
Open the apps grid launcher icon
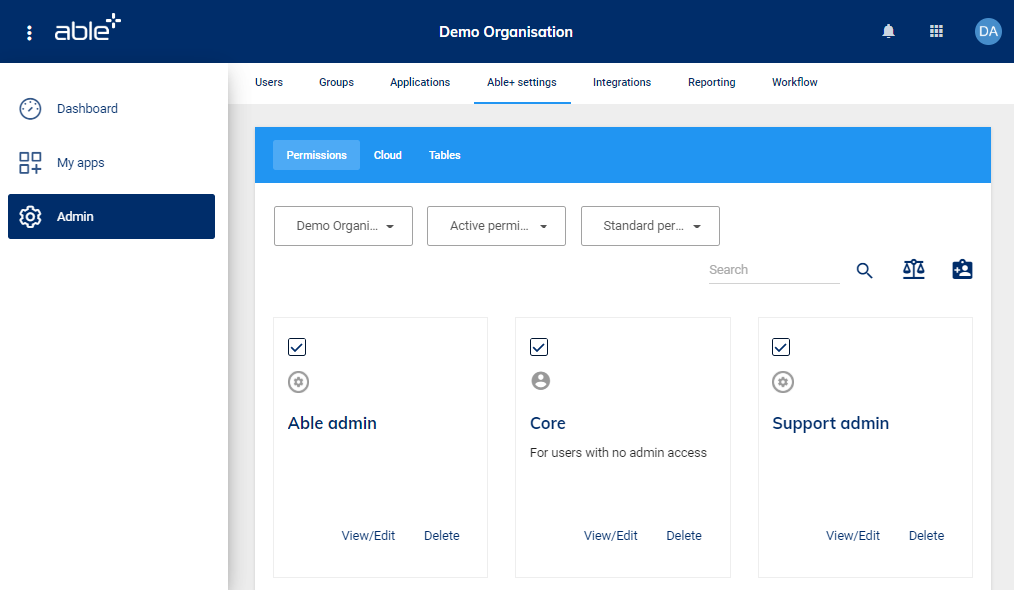(936, 32)
